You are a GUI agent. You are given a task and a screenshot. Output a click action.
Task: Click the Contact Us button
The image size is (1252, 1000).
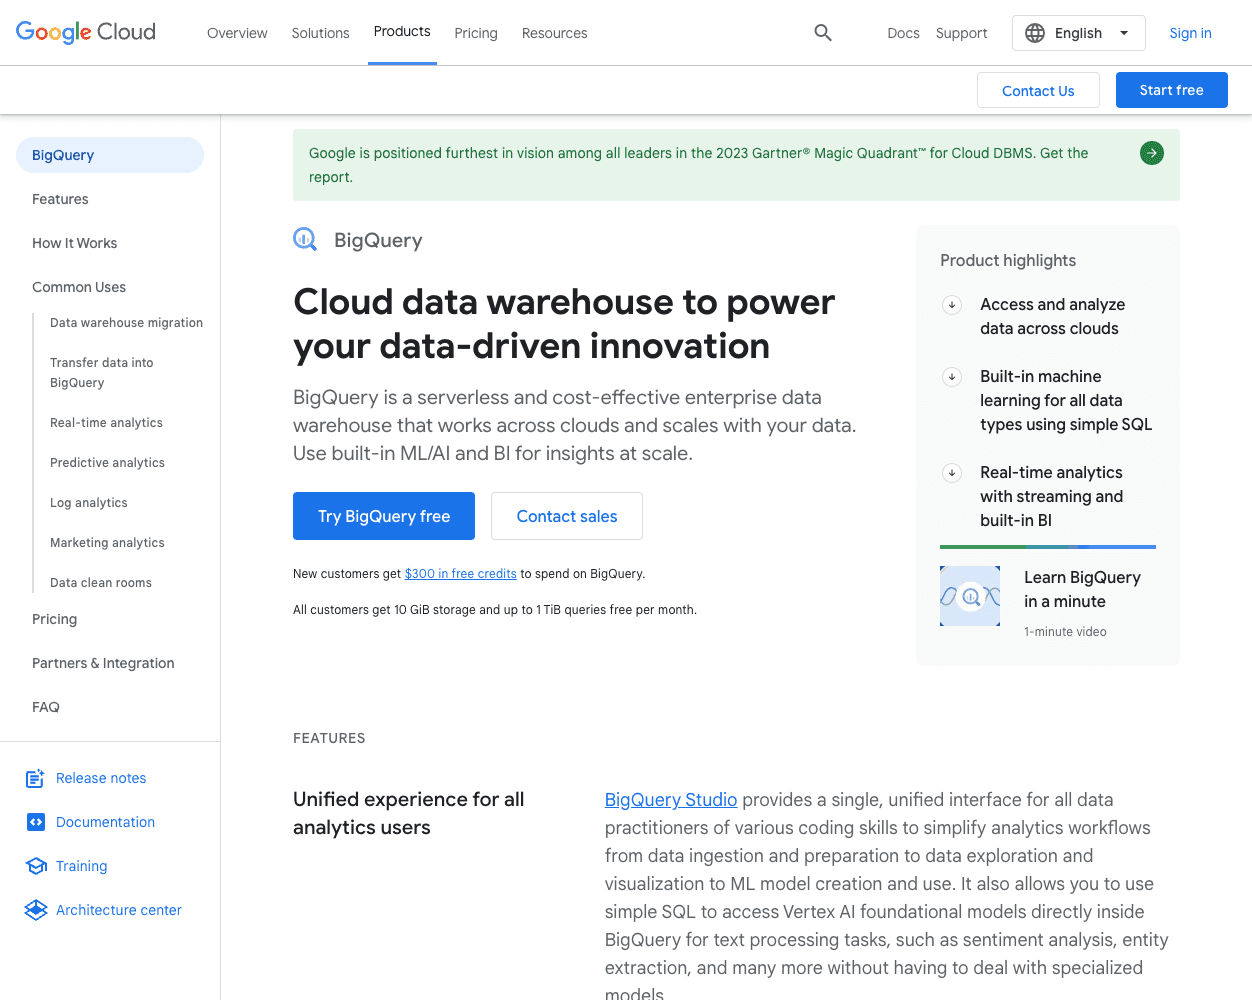click(x=1038, y=90)
